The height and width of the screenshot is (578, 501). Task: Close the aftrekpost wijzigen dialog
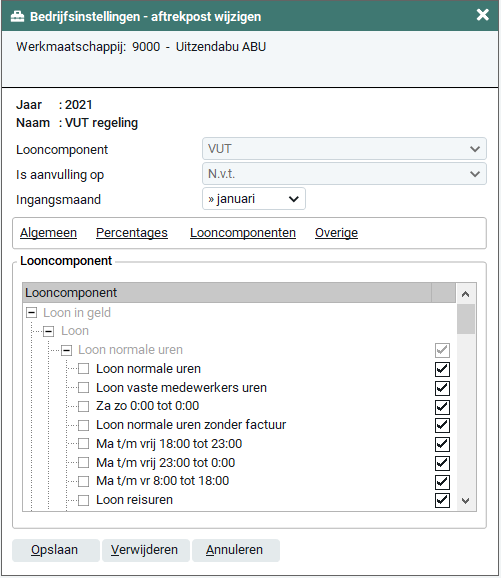click(483, 15)
